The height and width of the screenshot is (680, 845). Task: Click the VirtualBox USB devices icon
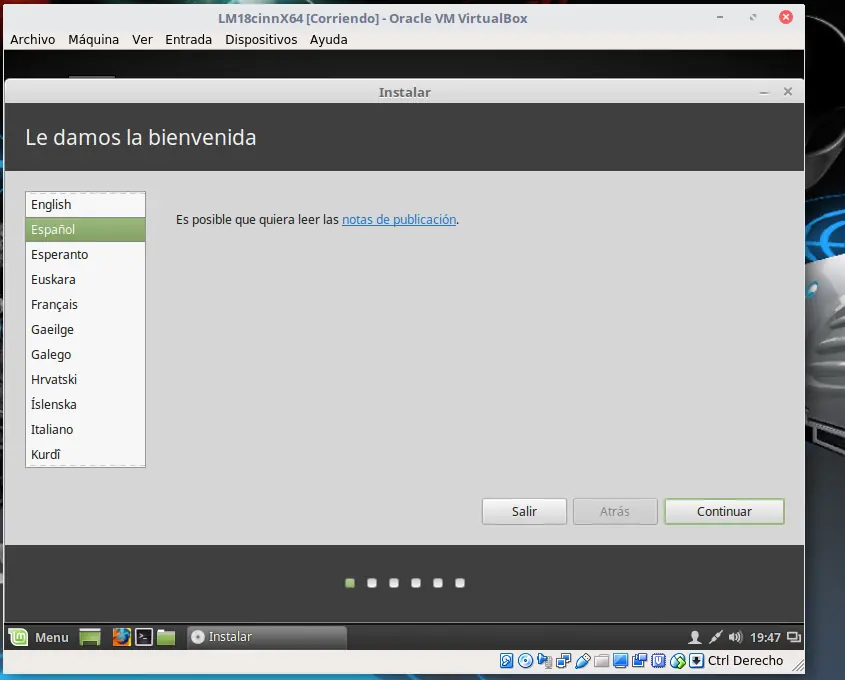pyautogui.click(x=583, y=661)
